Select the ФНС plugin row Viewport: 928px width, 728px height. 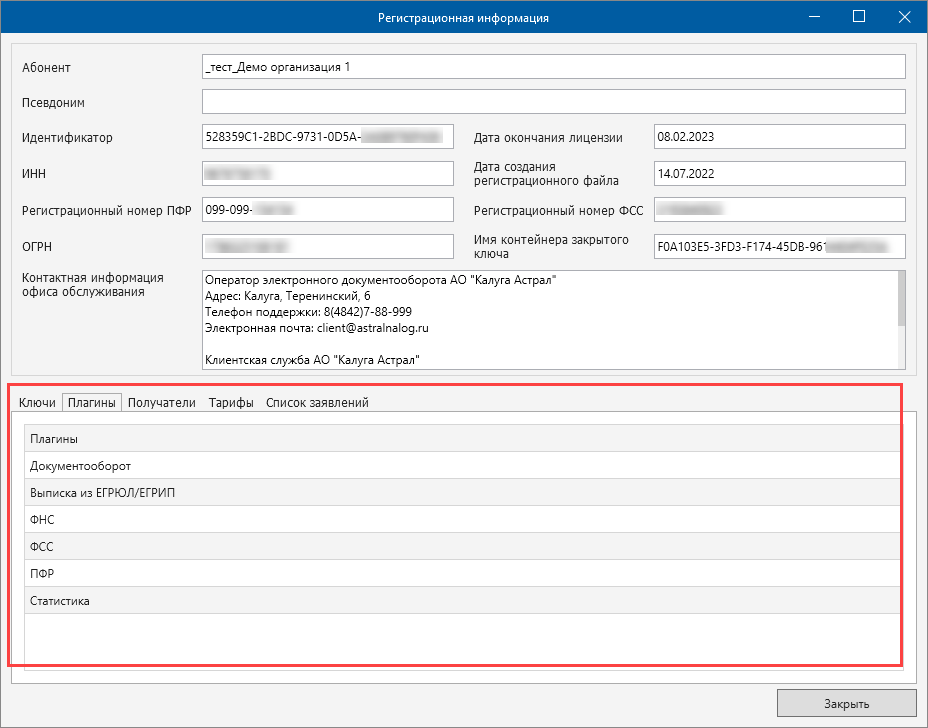point(462,520)
